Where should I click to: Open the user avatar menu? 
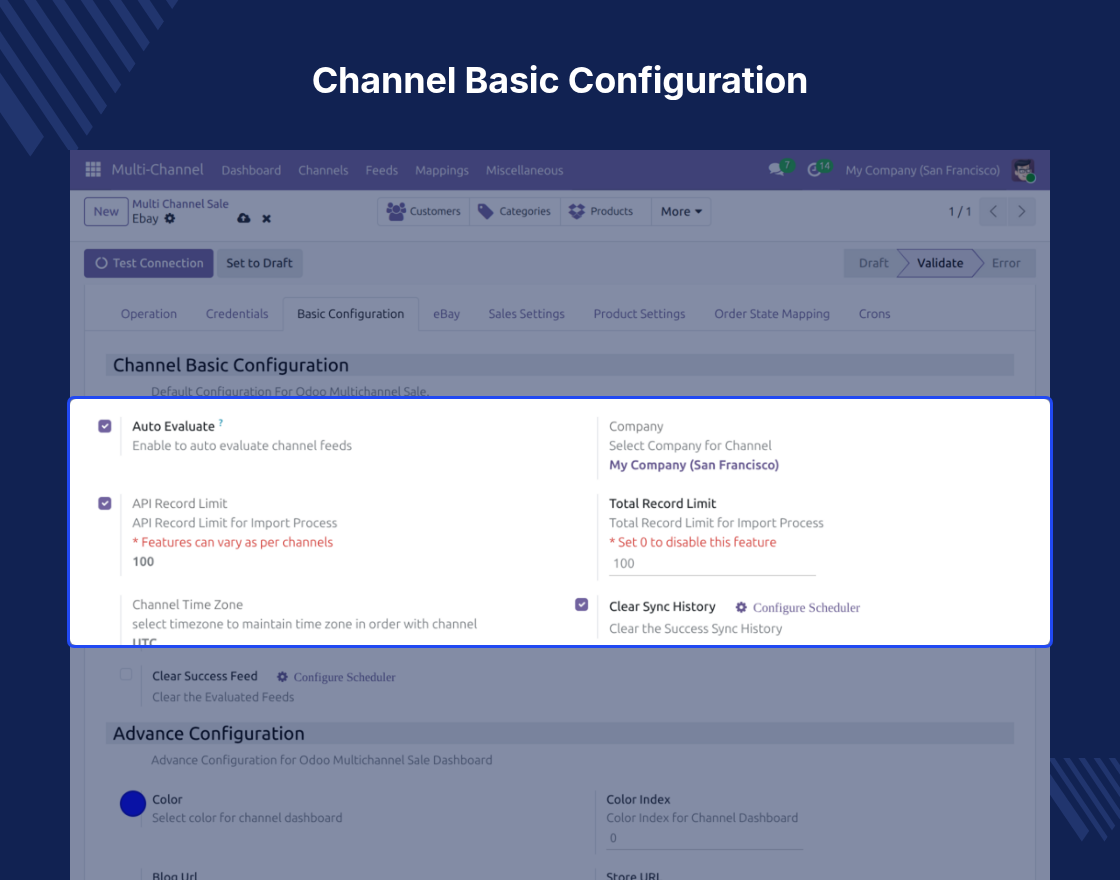point(1024,170)
